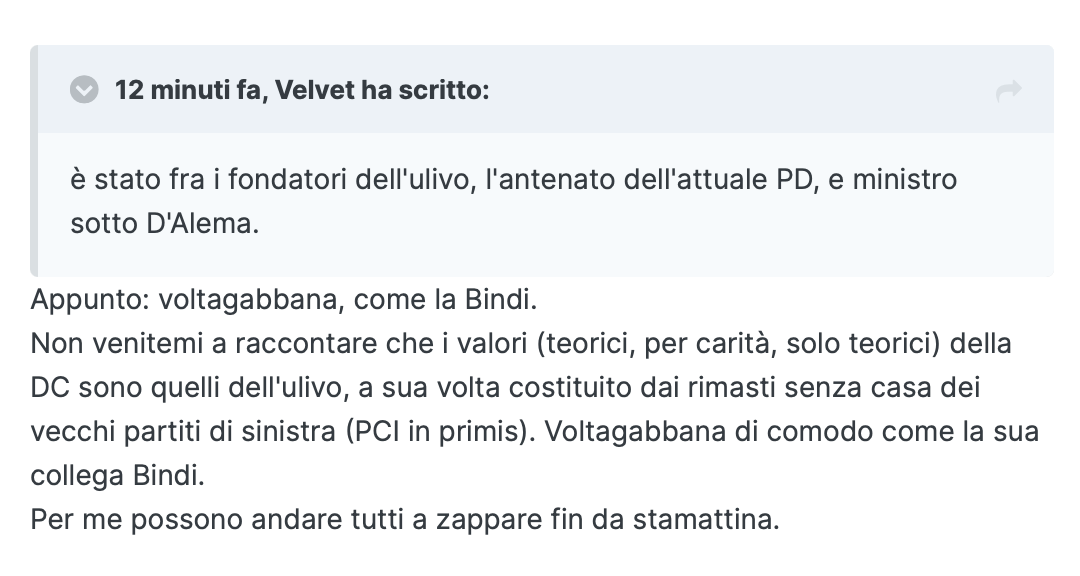The image size is (1080, 576).
Task: Click empty area of the quote header bar
Action: [x=744, y=90]
